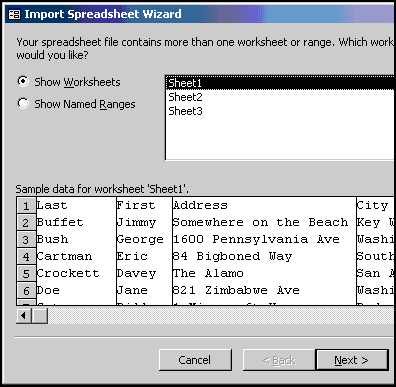The width and height of the screenshot is (396, 387).
Task: Click the 'San' city cell in Crockett row
Action: point(375,273)
